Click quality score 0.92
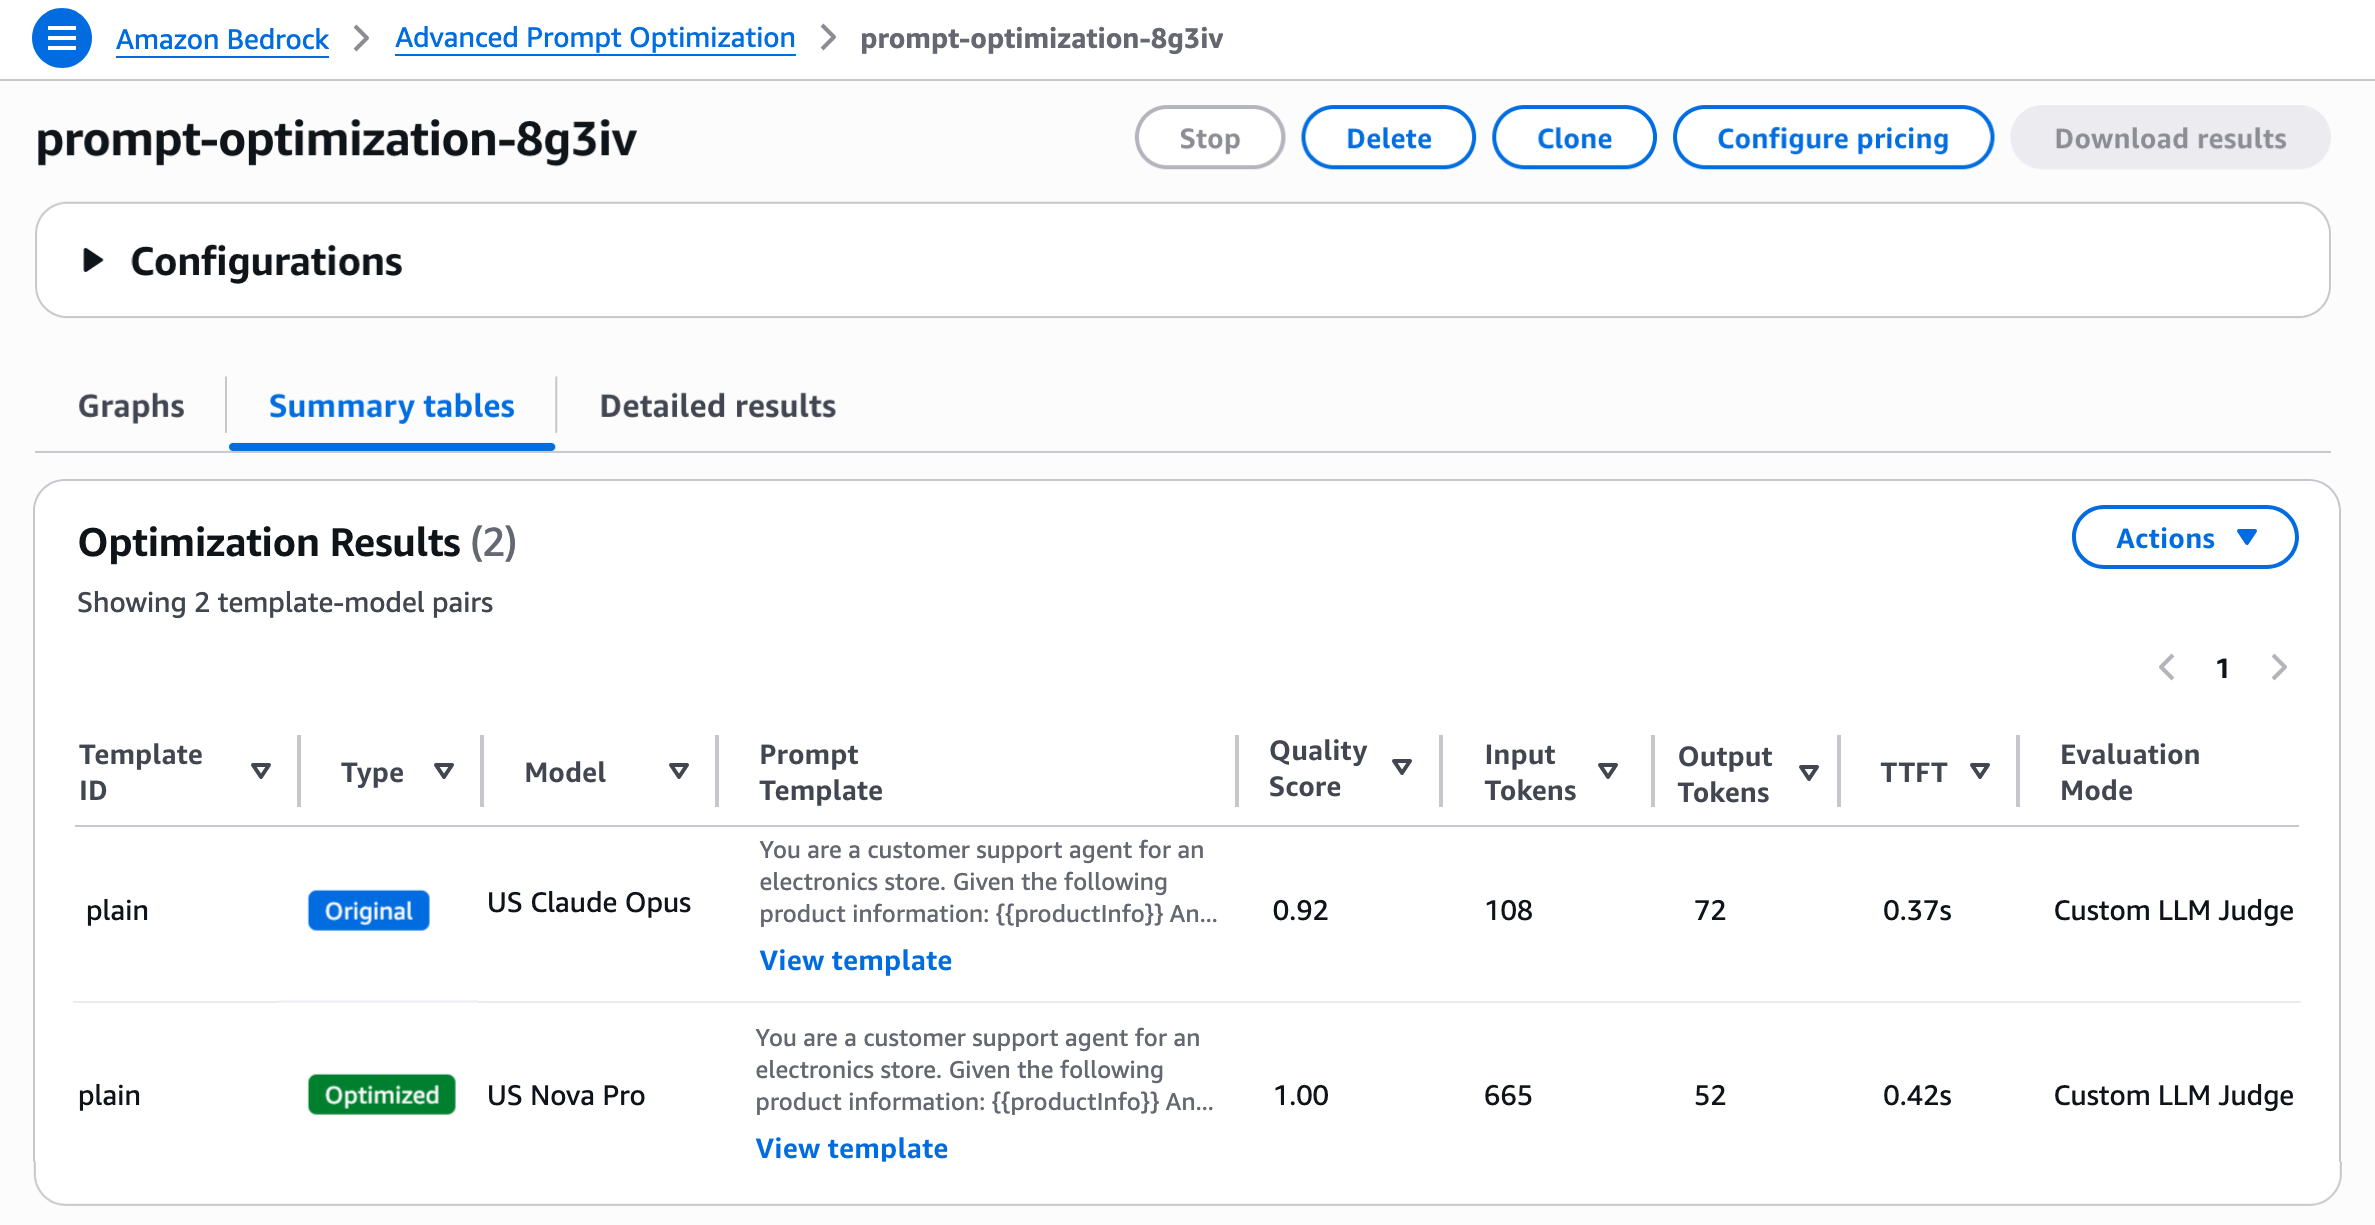2375x1225 pixels. [1300, 910]
